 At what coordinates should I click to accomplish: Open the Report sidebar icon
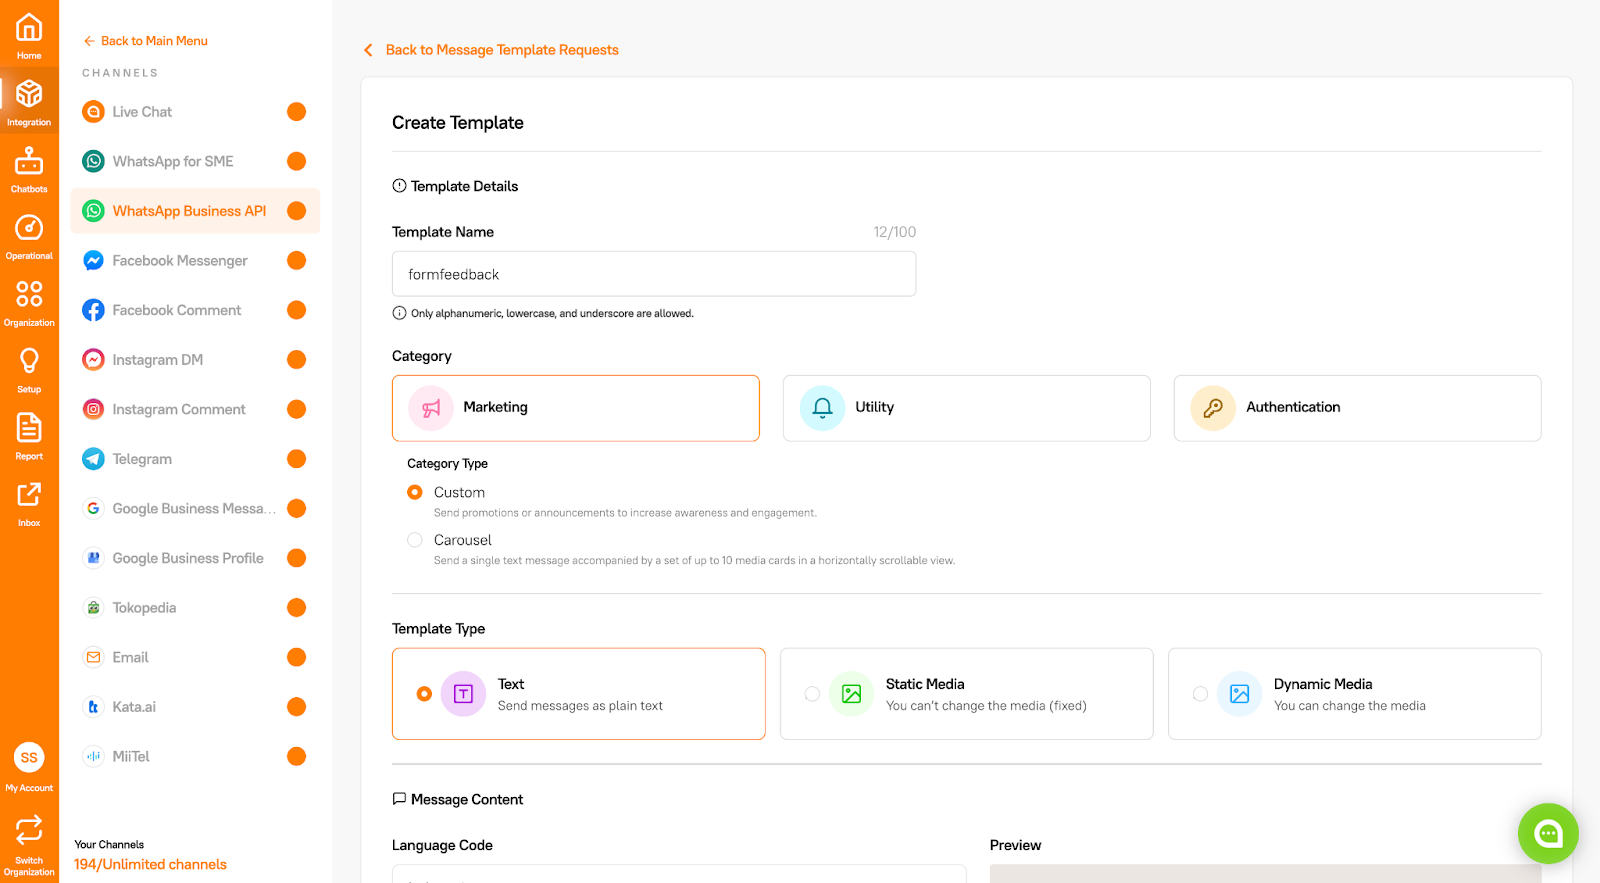(29, 428)
